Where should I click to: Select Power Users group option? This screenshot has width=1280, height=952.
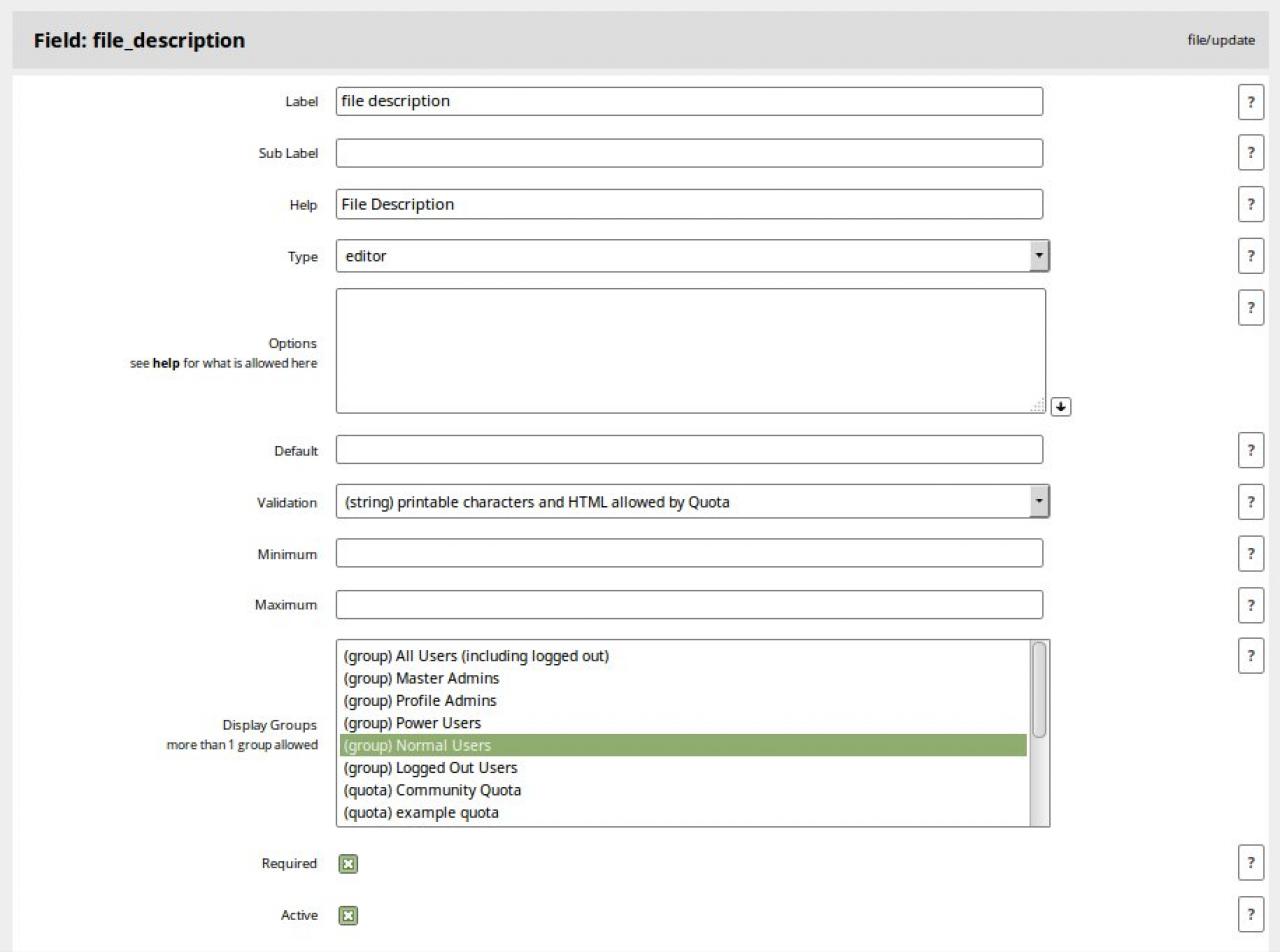412,723
